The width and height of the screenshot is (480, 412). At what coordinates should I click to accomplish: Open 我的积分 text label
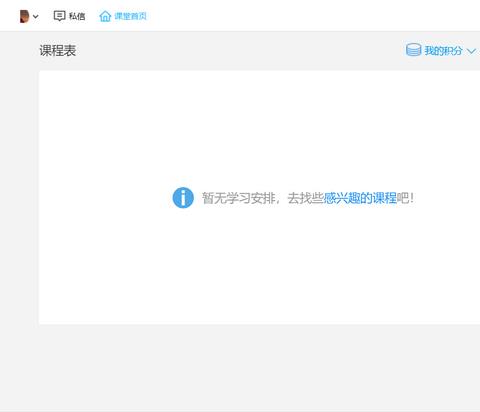(x=443, y=51)
